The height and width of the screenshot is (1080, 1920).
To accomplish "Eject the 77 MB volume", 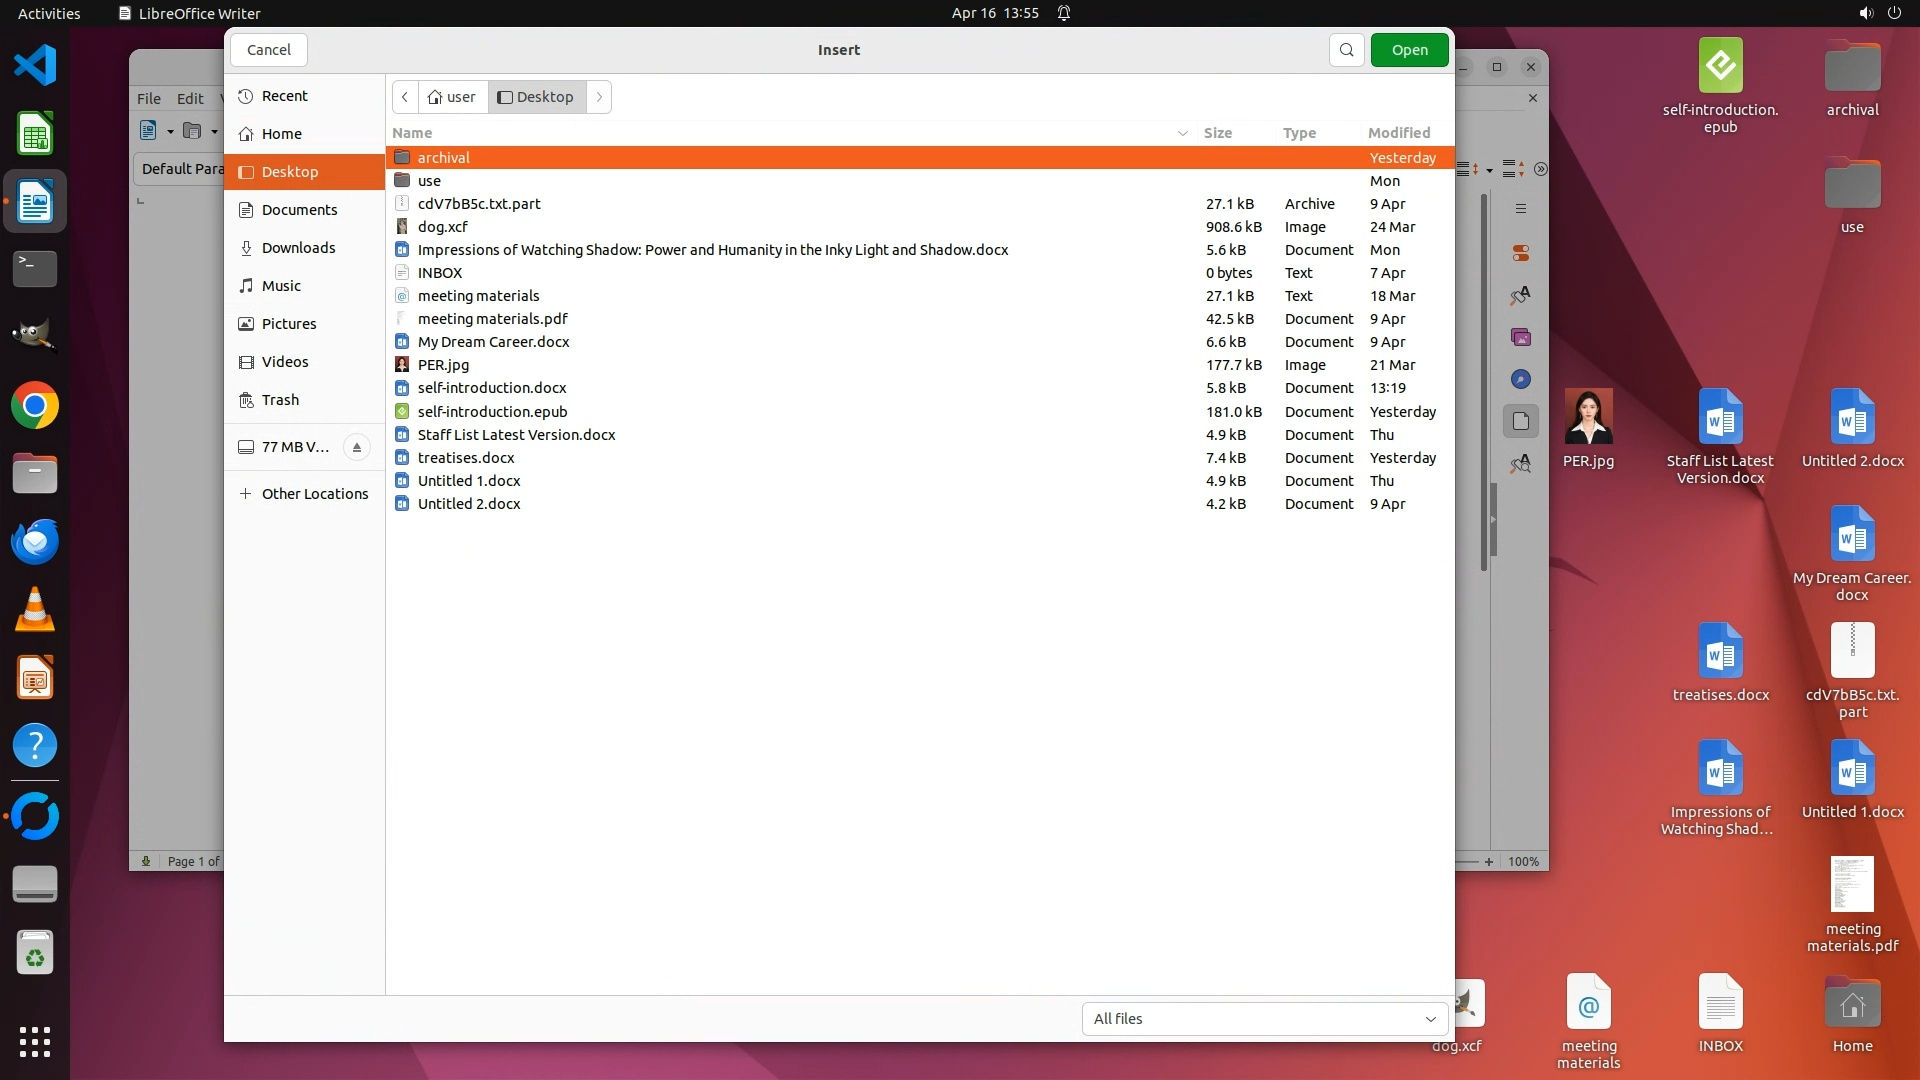I will (x=356, y=447).
